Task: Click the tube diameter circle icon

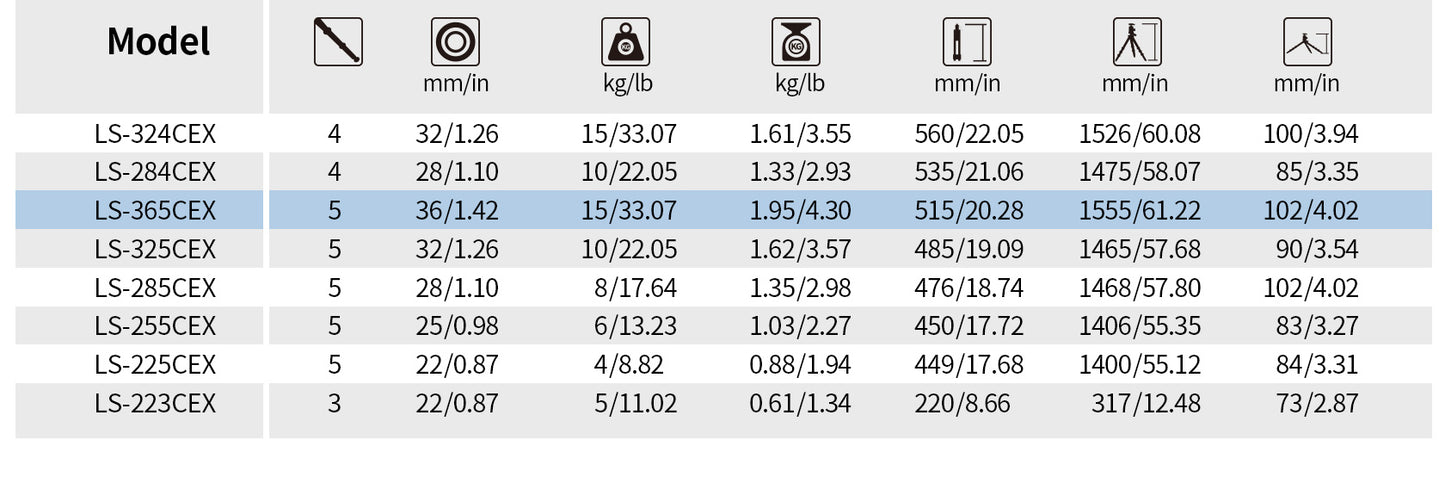Action: point(456,42)
